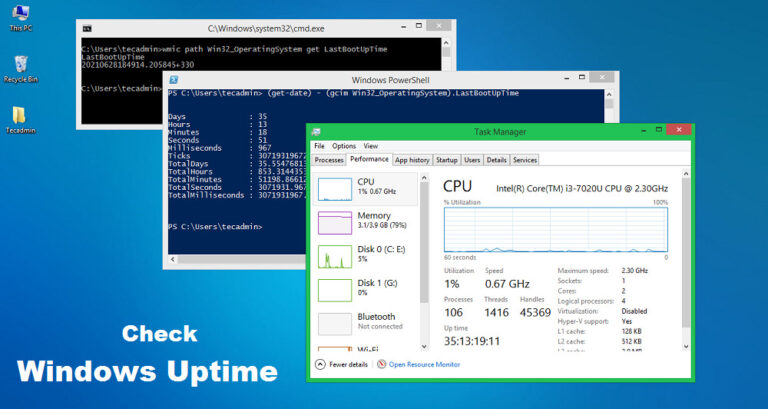Open the Options menu in Task Manager
This screenshot has width=768, height=409.
(343, 146)
